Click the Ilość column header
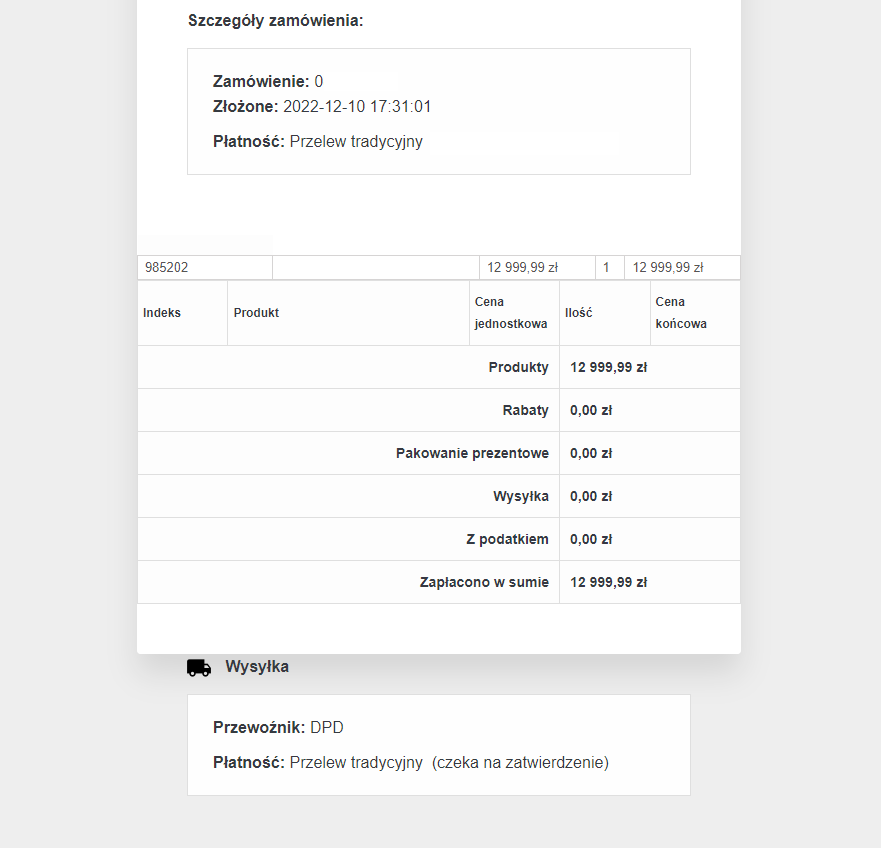The width and height of the screenshot is (881, 848). pyautogui.click(x=579, y=312)
